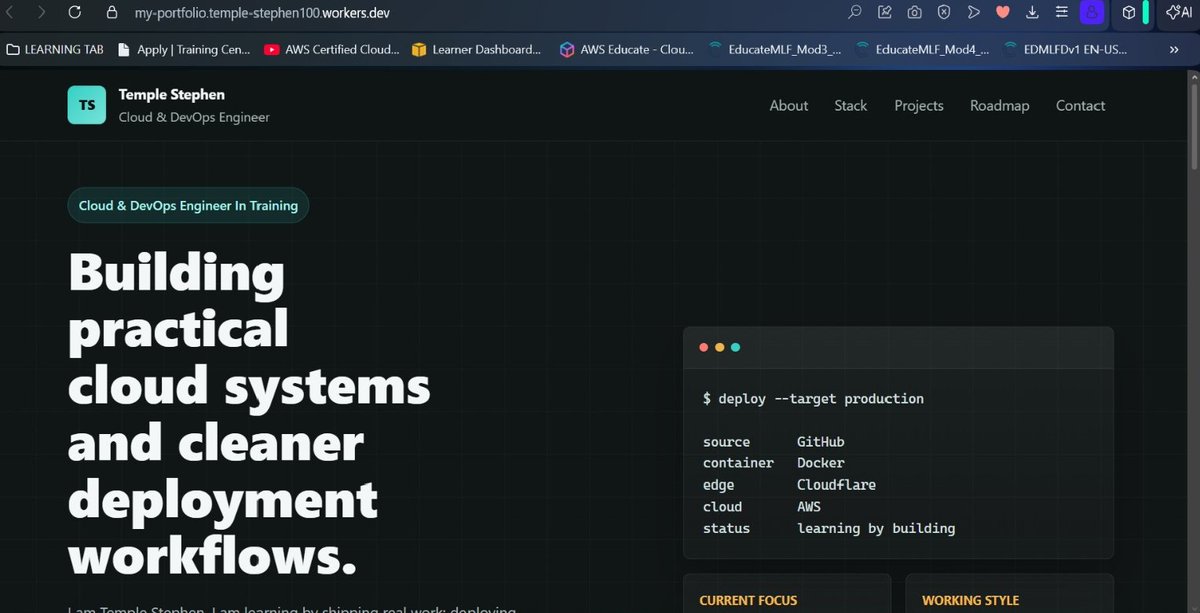
Task: Open the purple profile account icon
Action: pyautogui.click(x=1093, y=13)
